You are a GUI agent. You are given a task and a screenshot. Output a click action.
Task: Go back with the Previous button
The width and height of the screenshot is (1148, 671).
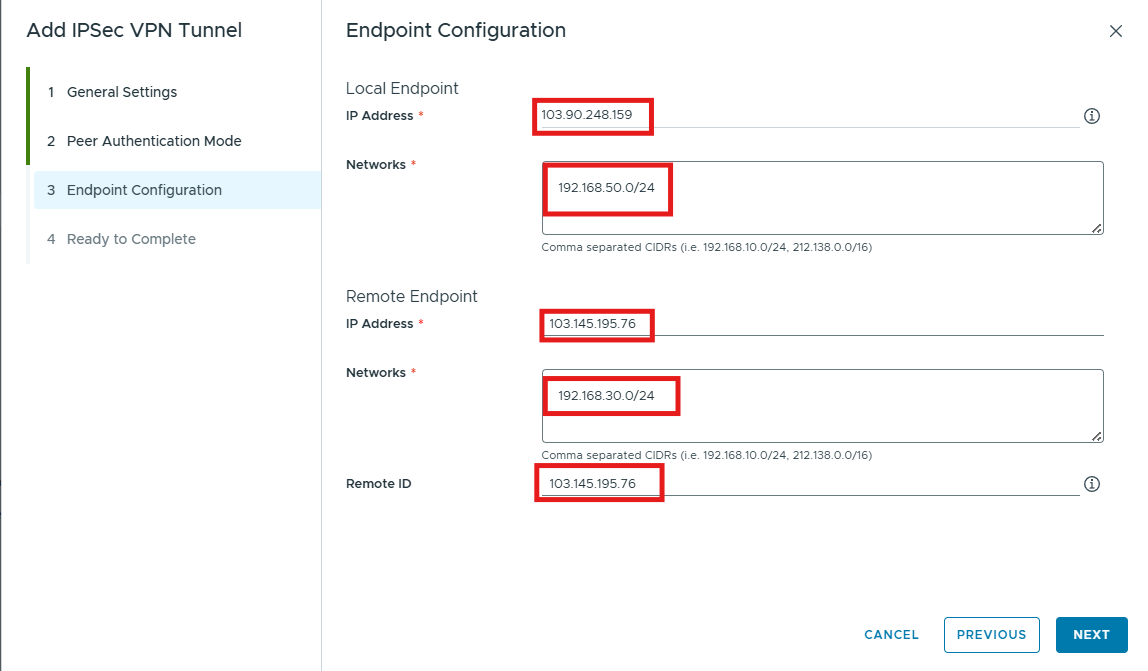[x=991, y=635]
